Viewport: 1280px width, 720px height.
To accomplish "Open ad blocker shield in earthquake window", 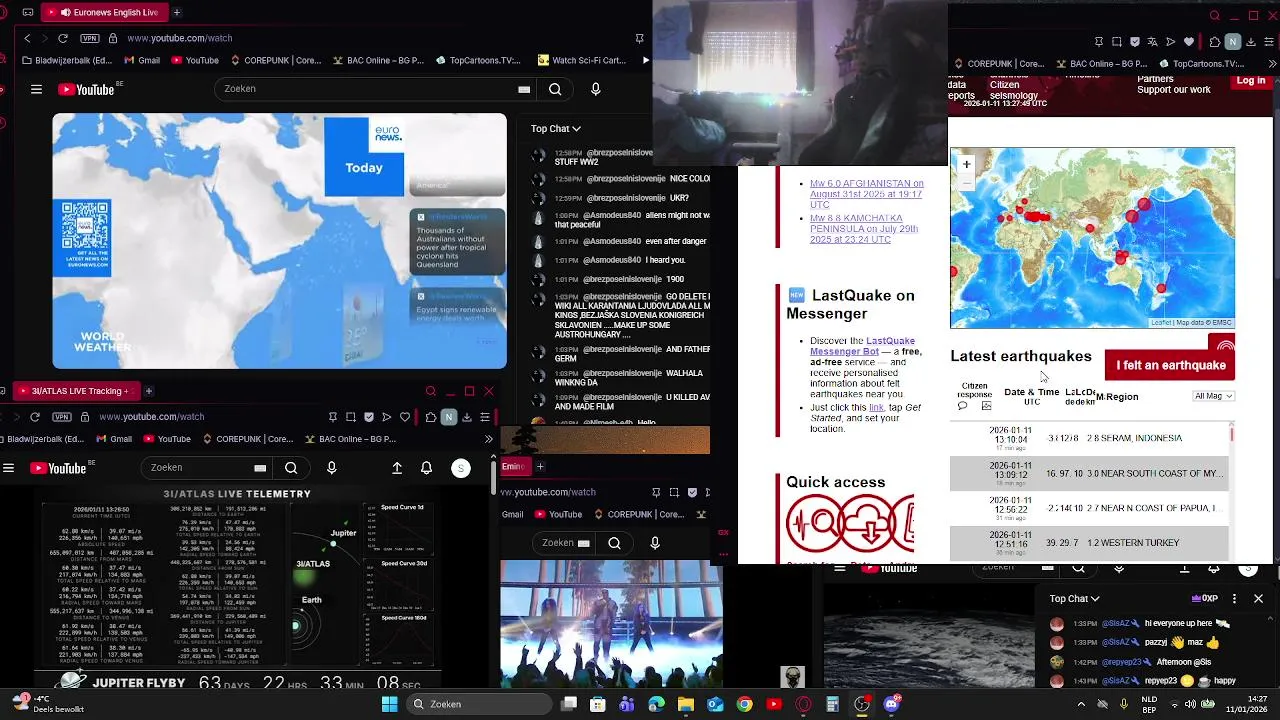I will click(1135, 42).
